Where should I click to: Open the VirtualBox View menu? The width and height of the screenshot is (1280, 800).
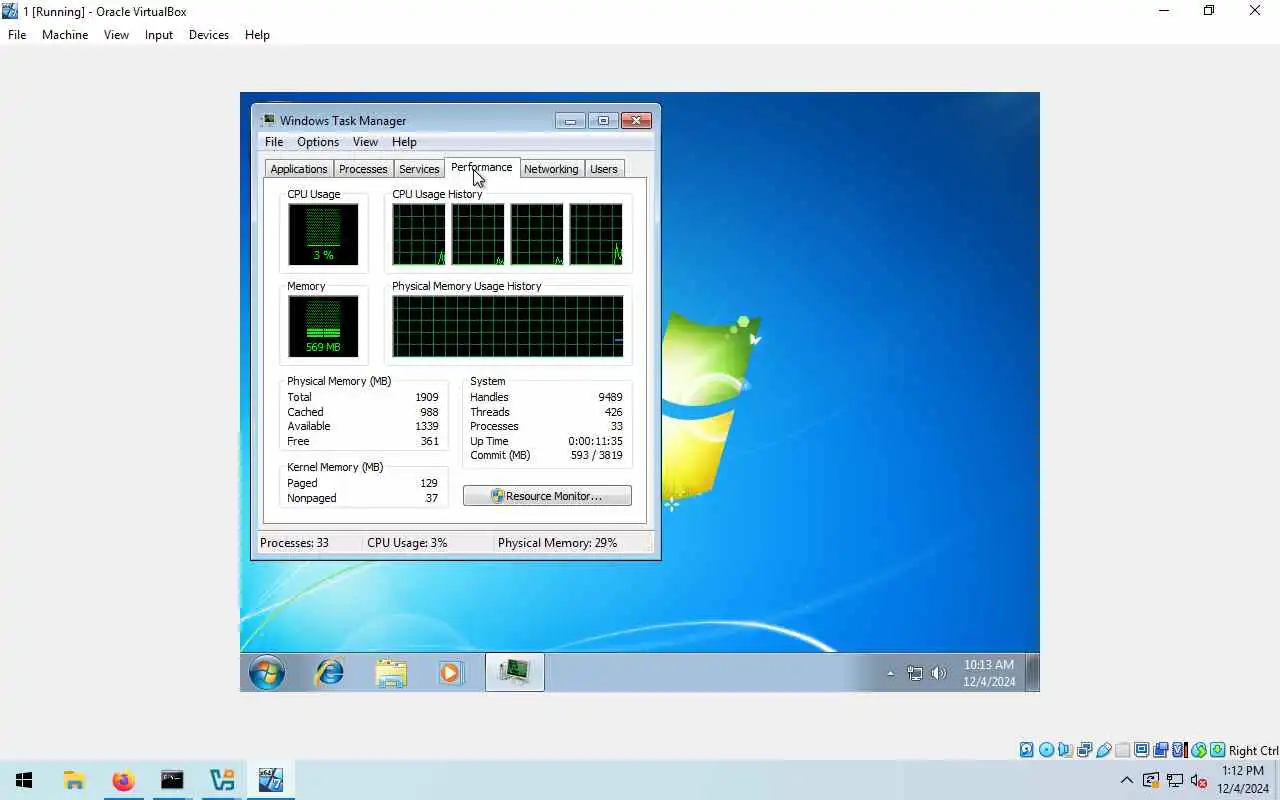tap(116, 34)
